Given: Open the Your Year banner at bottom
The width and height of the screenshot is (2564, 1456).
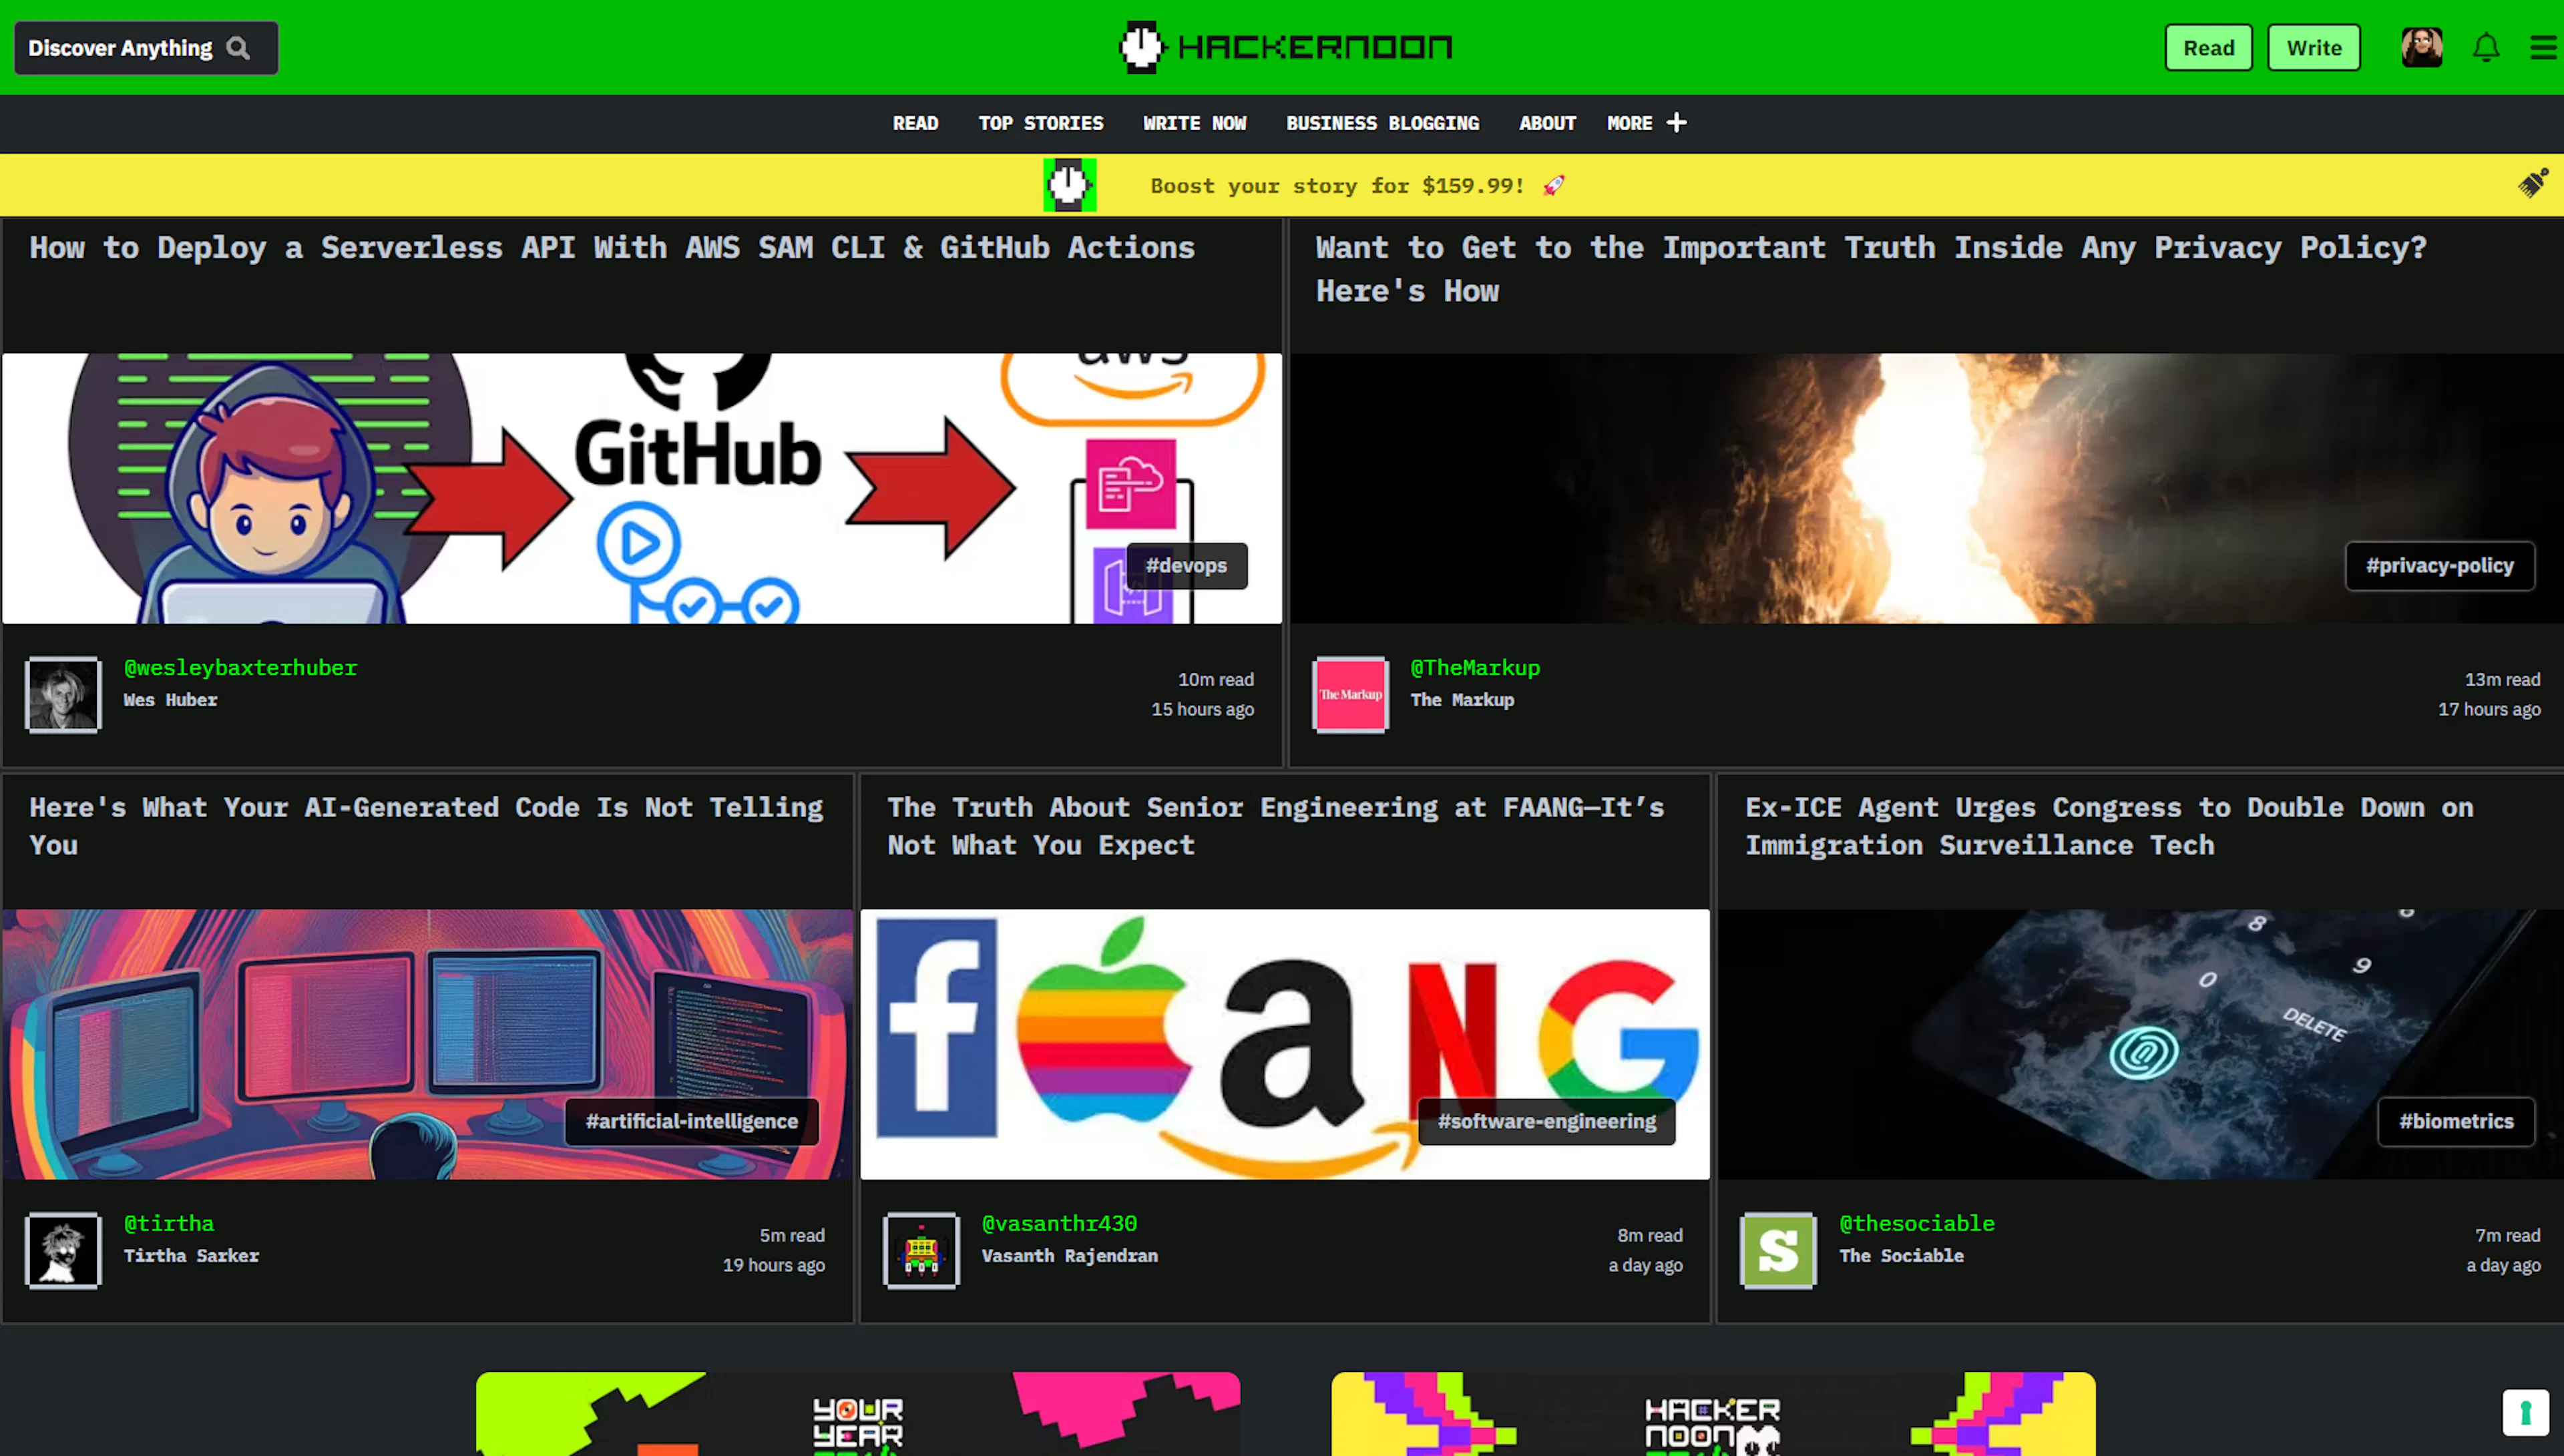Looking at the screenshot, I should pyautogui.click(x=858, y=1414).
